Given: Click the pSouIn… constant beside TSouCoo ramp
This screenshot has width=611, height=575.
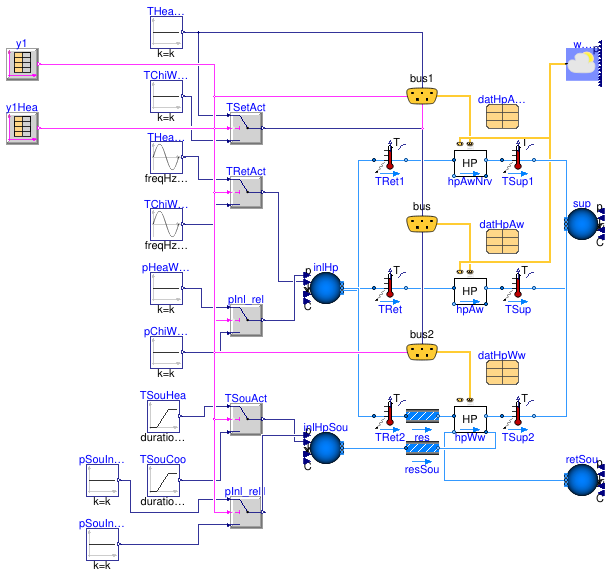Looking at the screenshot, I should 102,480.
